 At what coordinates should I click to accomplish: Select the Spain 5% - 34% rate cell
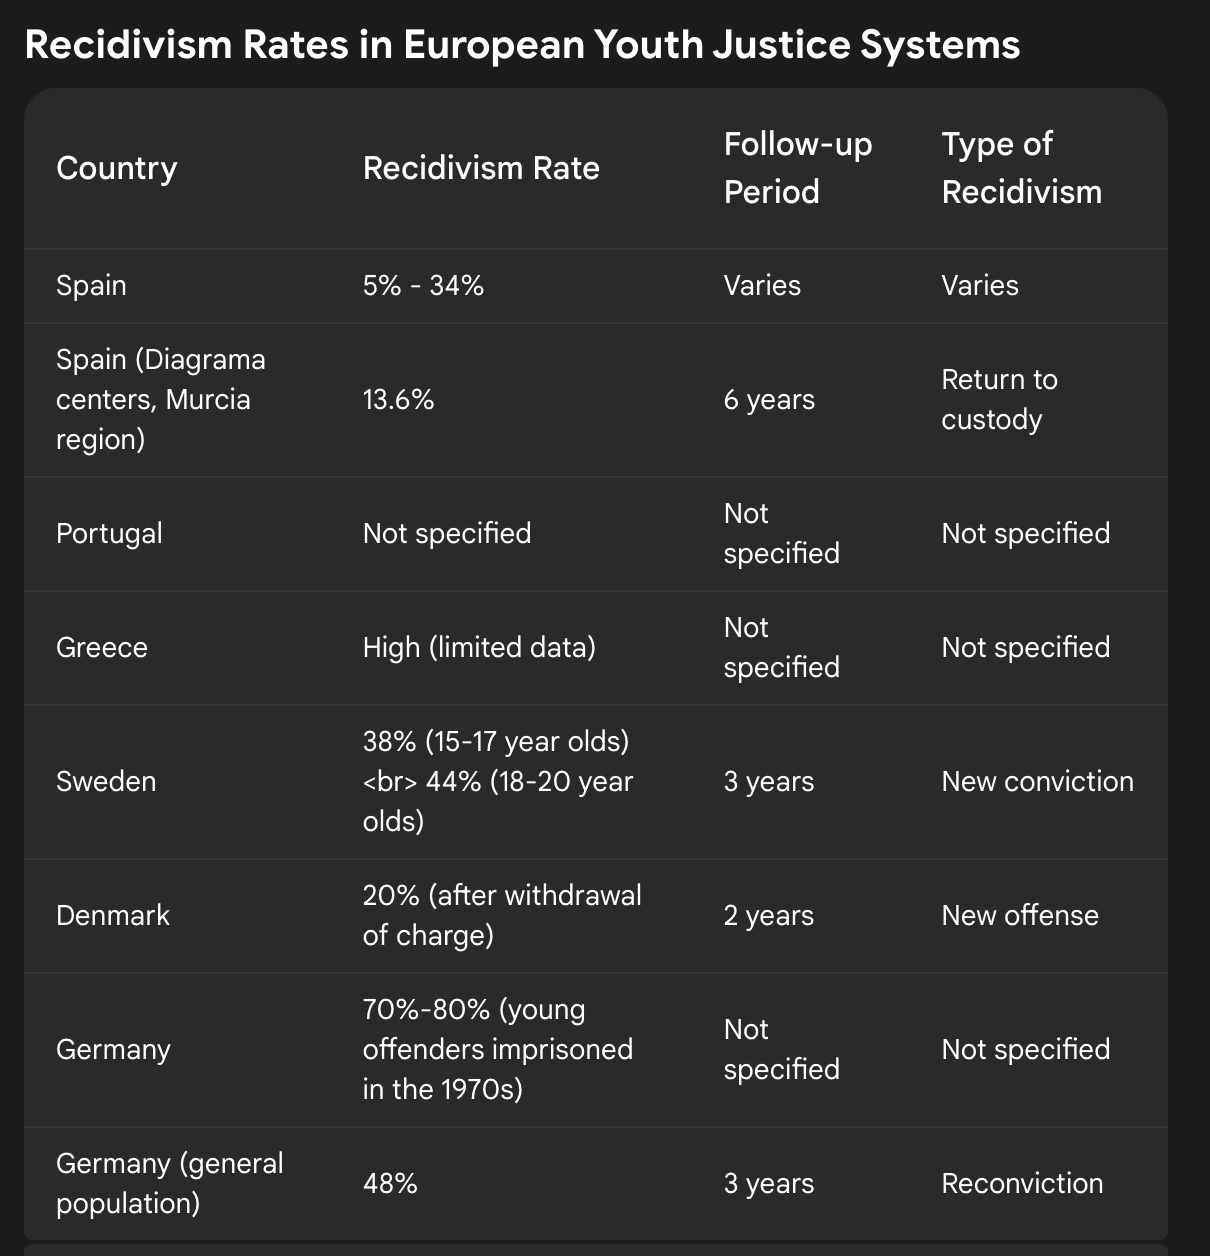click(x=423, y=286)
